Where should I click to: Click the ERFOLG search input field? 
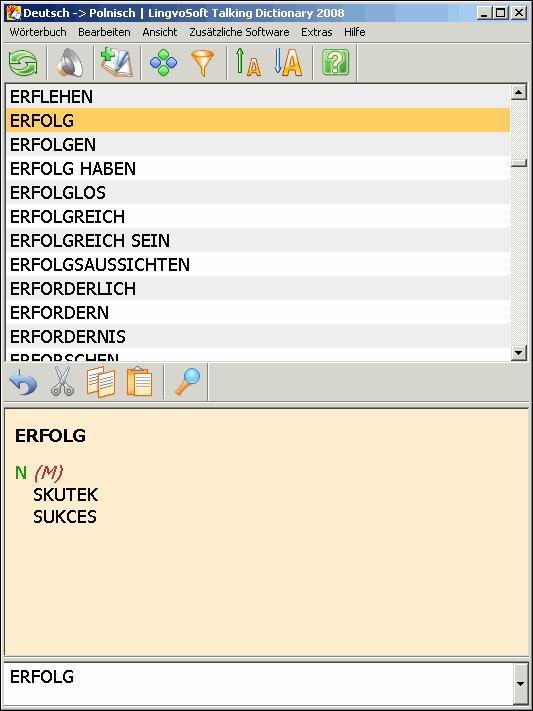pos(259,684)
